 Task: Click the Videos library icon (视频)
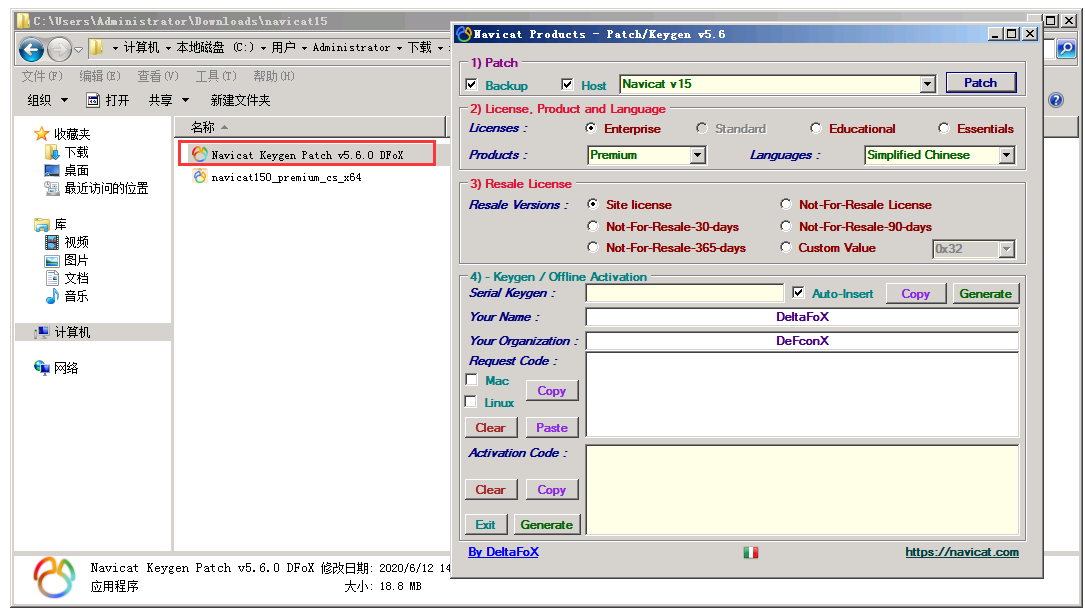(x=52, y=242)
